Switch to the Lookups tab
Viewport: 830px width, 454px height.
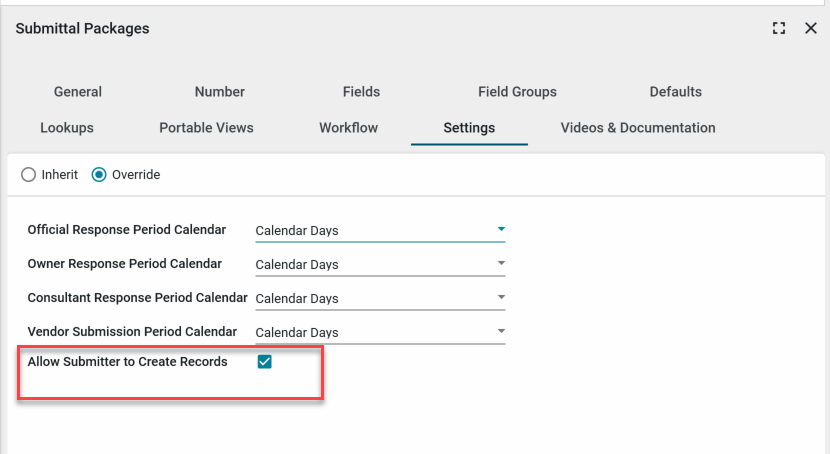click(x=67, y=128)
